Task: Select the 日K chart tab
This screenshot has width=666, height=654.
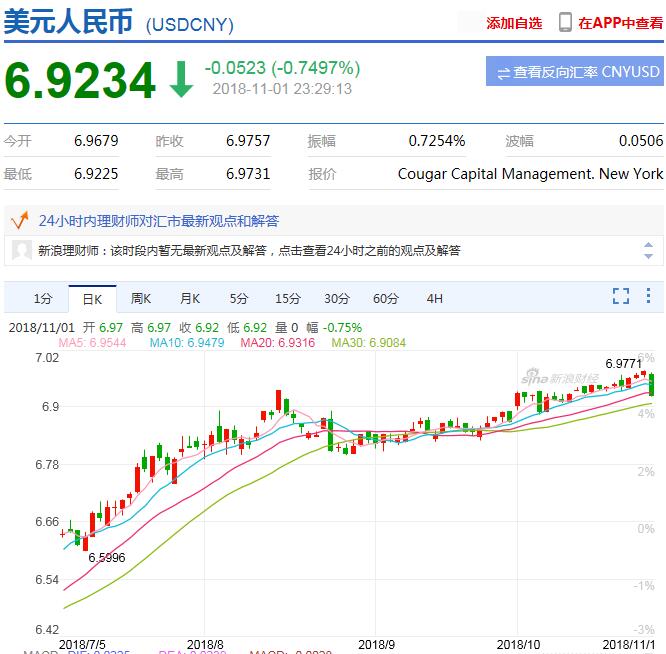Action: click(x=92, y=298)
